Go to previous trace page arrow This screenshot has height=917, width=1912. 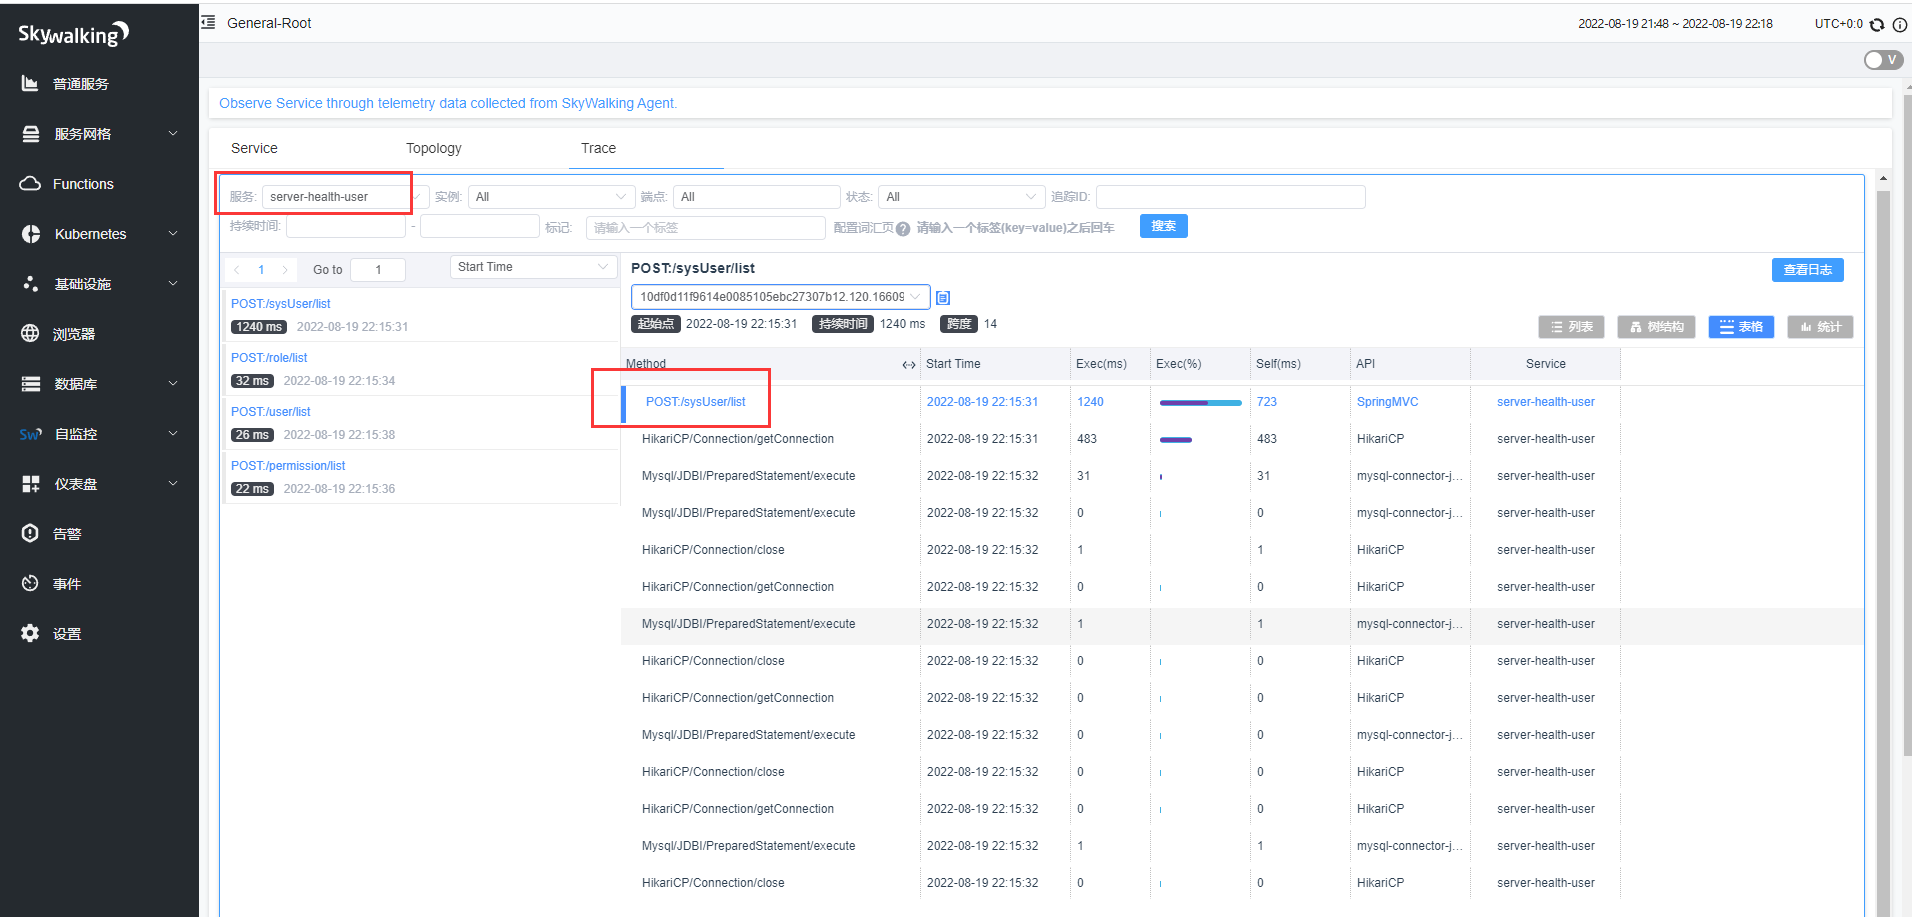coord(237,270)
